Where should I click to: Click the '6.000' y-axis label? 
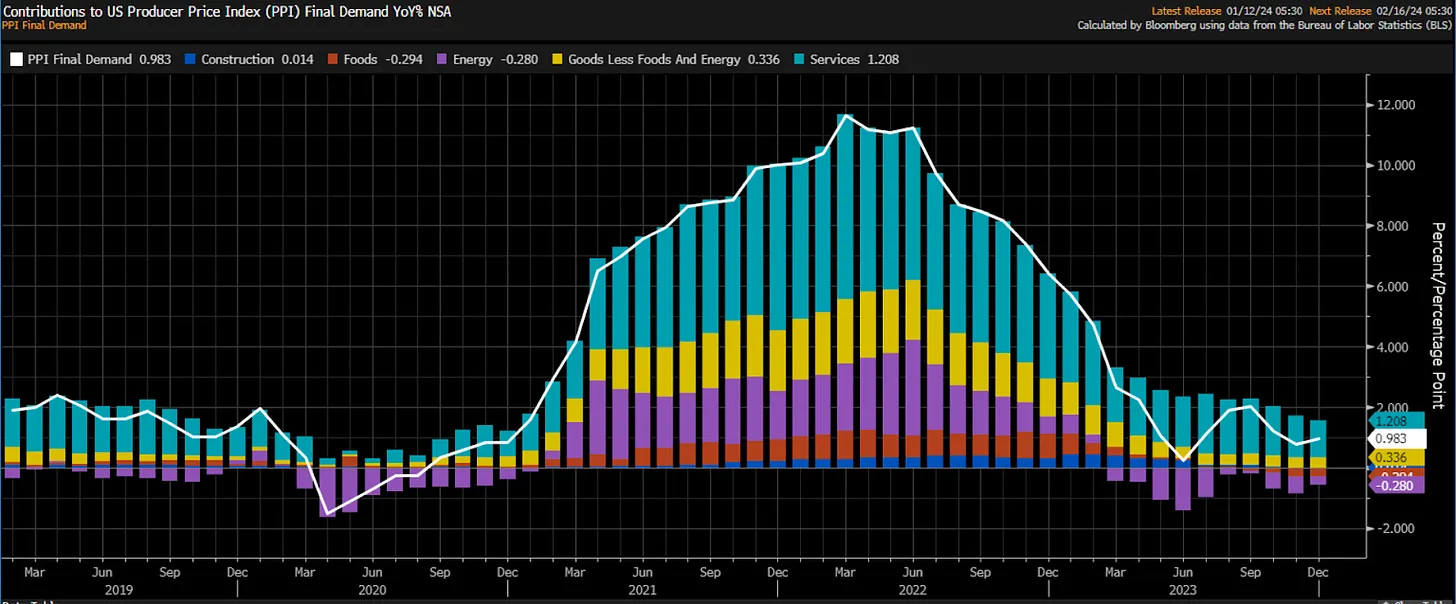(x=1392, y=287)
